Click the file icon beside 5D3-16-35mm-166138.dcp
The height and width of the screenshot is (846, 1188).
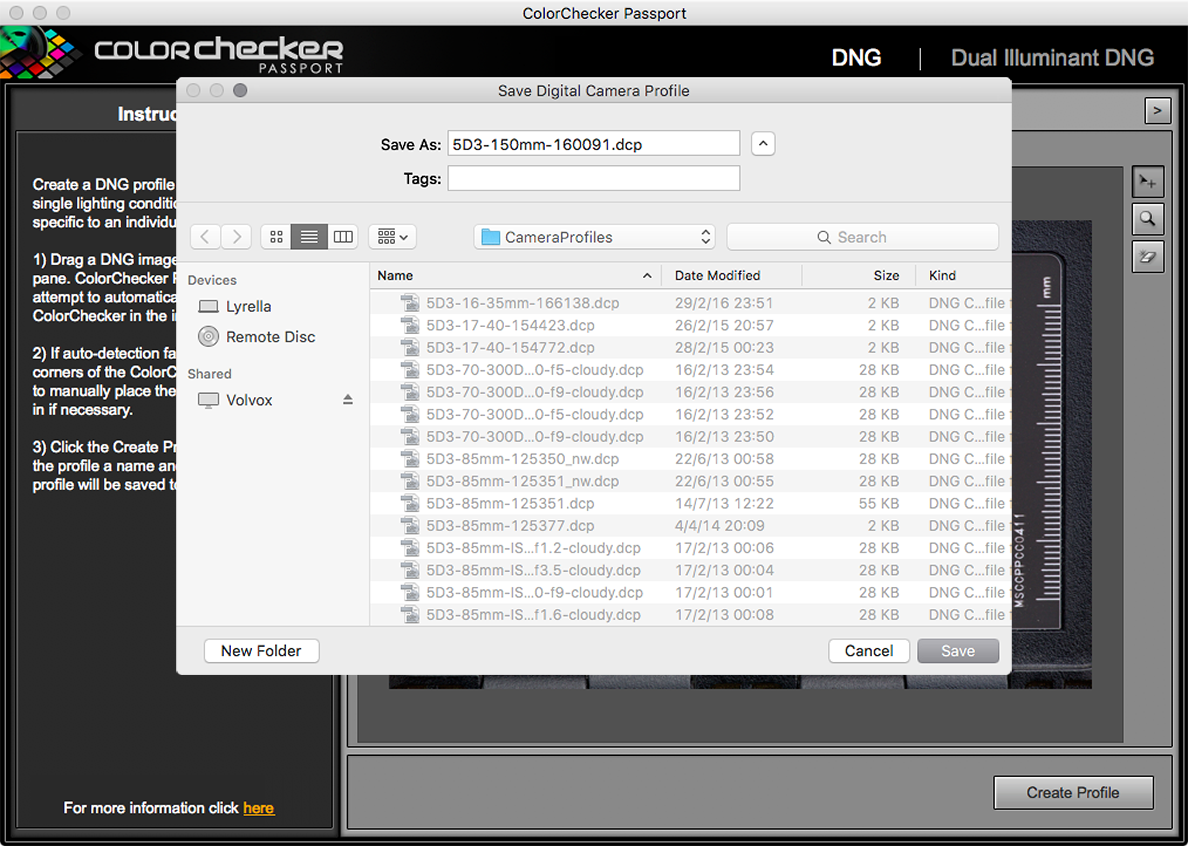(x=410, y=303)
